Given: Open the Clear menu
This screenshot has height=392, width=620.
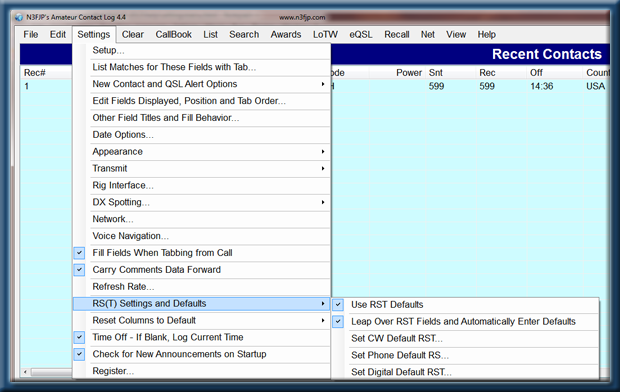Looking at the screenshot, I should click(x=132, y=34).
